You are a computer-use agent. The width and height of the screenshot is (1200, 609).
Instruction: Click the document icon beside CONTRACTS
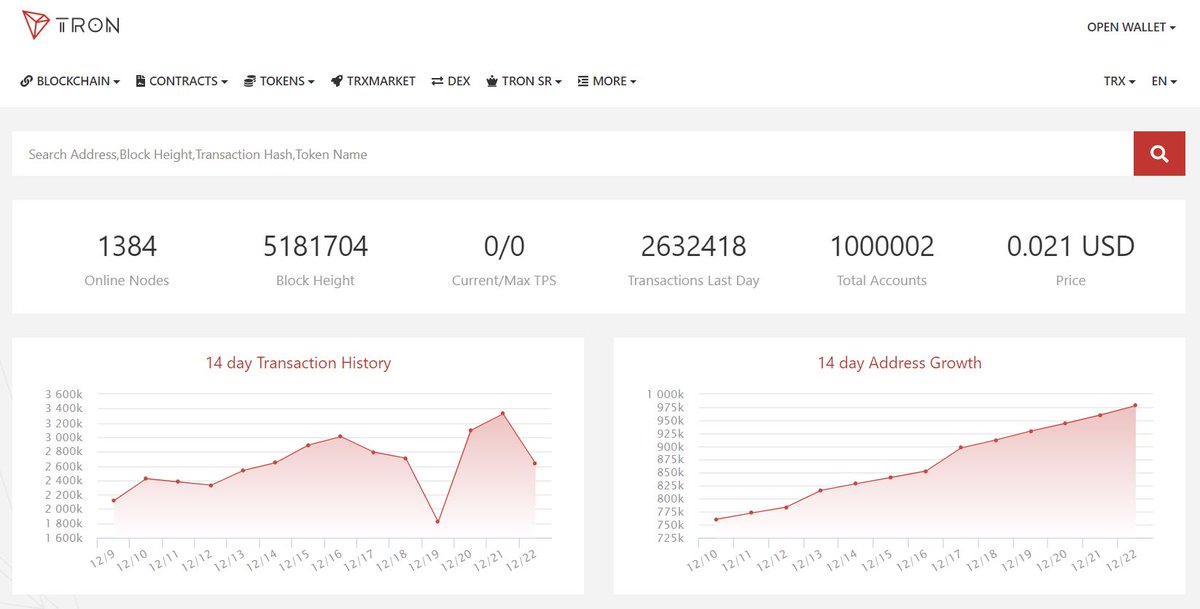click(141, 81)
